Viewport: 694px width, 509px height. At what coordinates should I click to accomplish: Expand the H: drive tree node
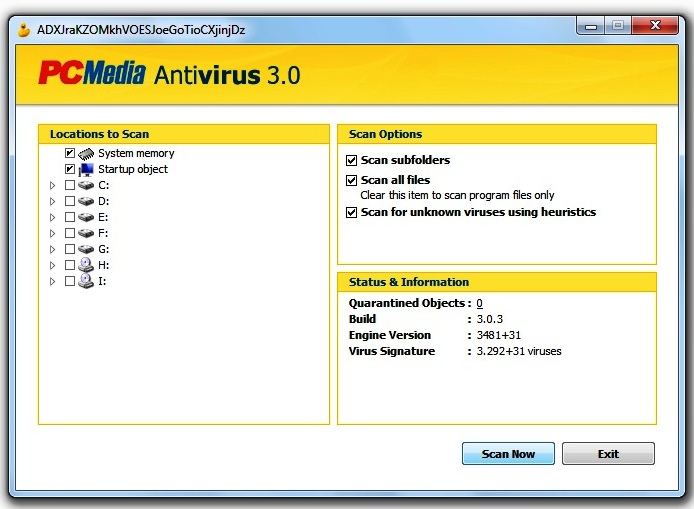click(52, 266)
